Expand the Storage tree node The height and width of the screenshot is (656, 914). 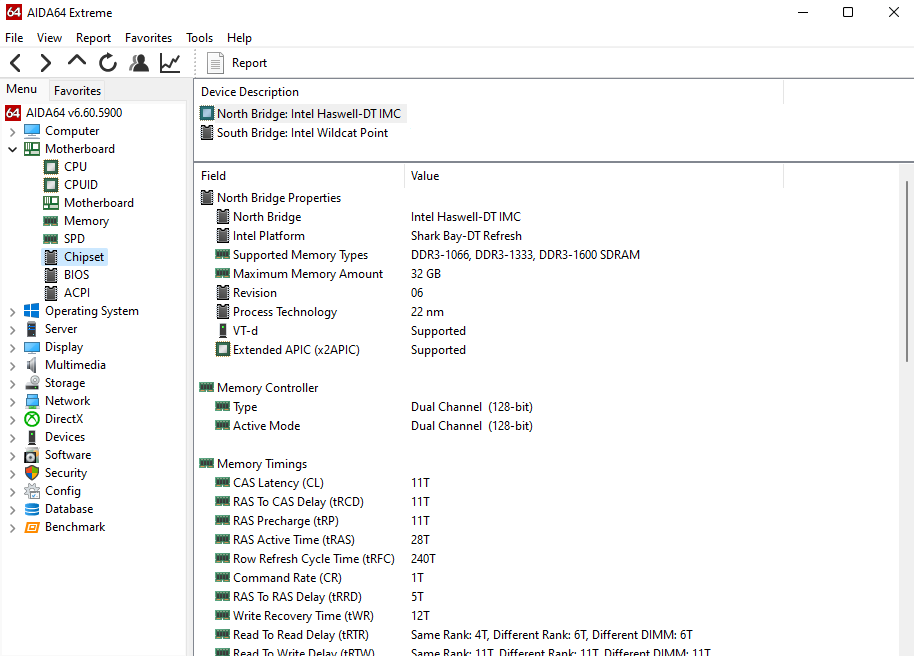click(12, 384)
